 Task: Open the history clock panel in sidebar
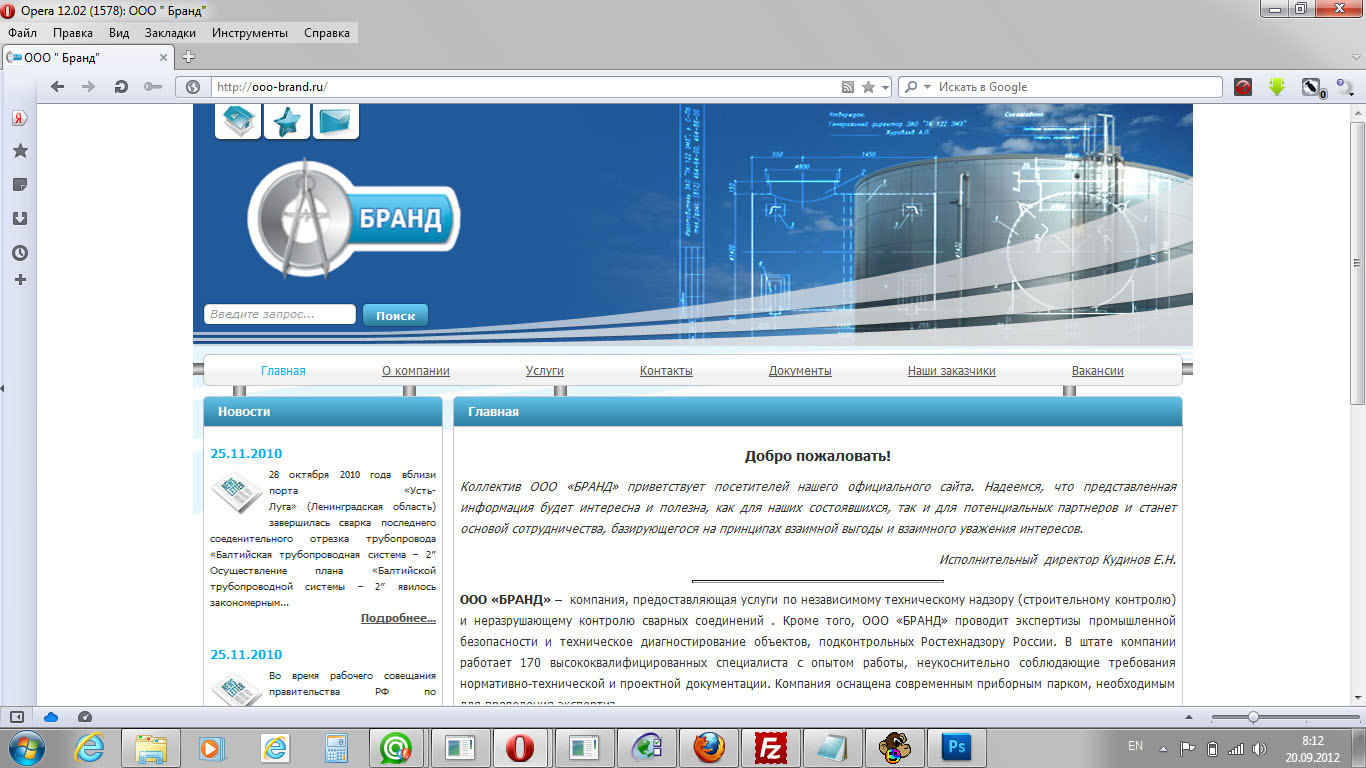tap(19, 253)
